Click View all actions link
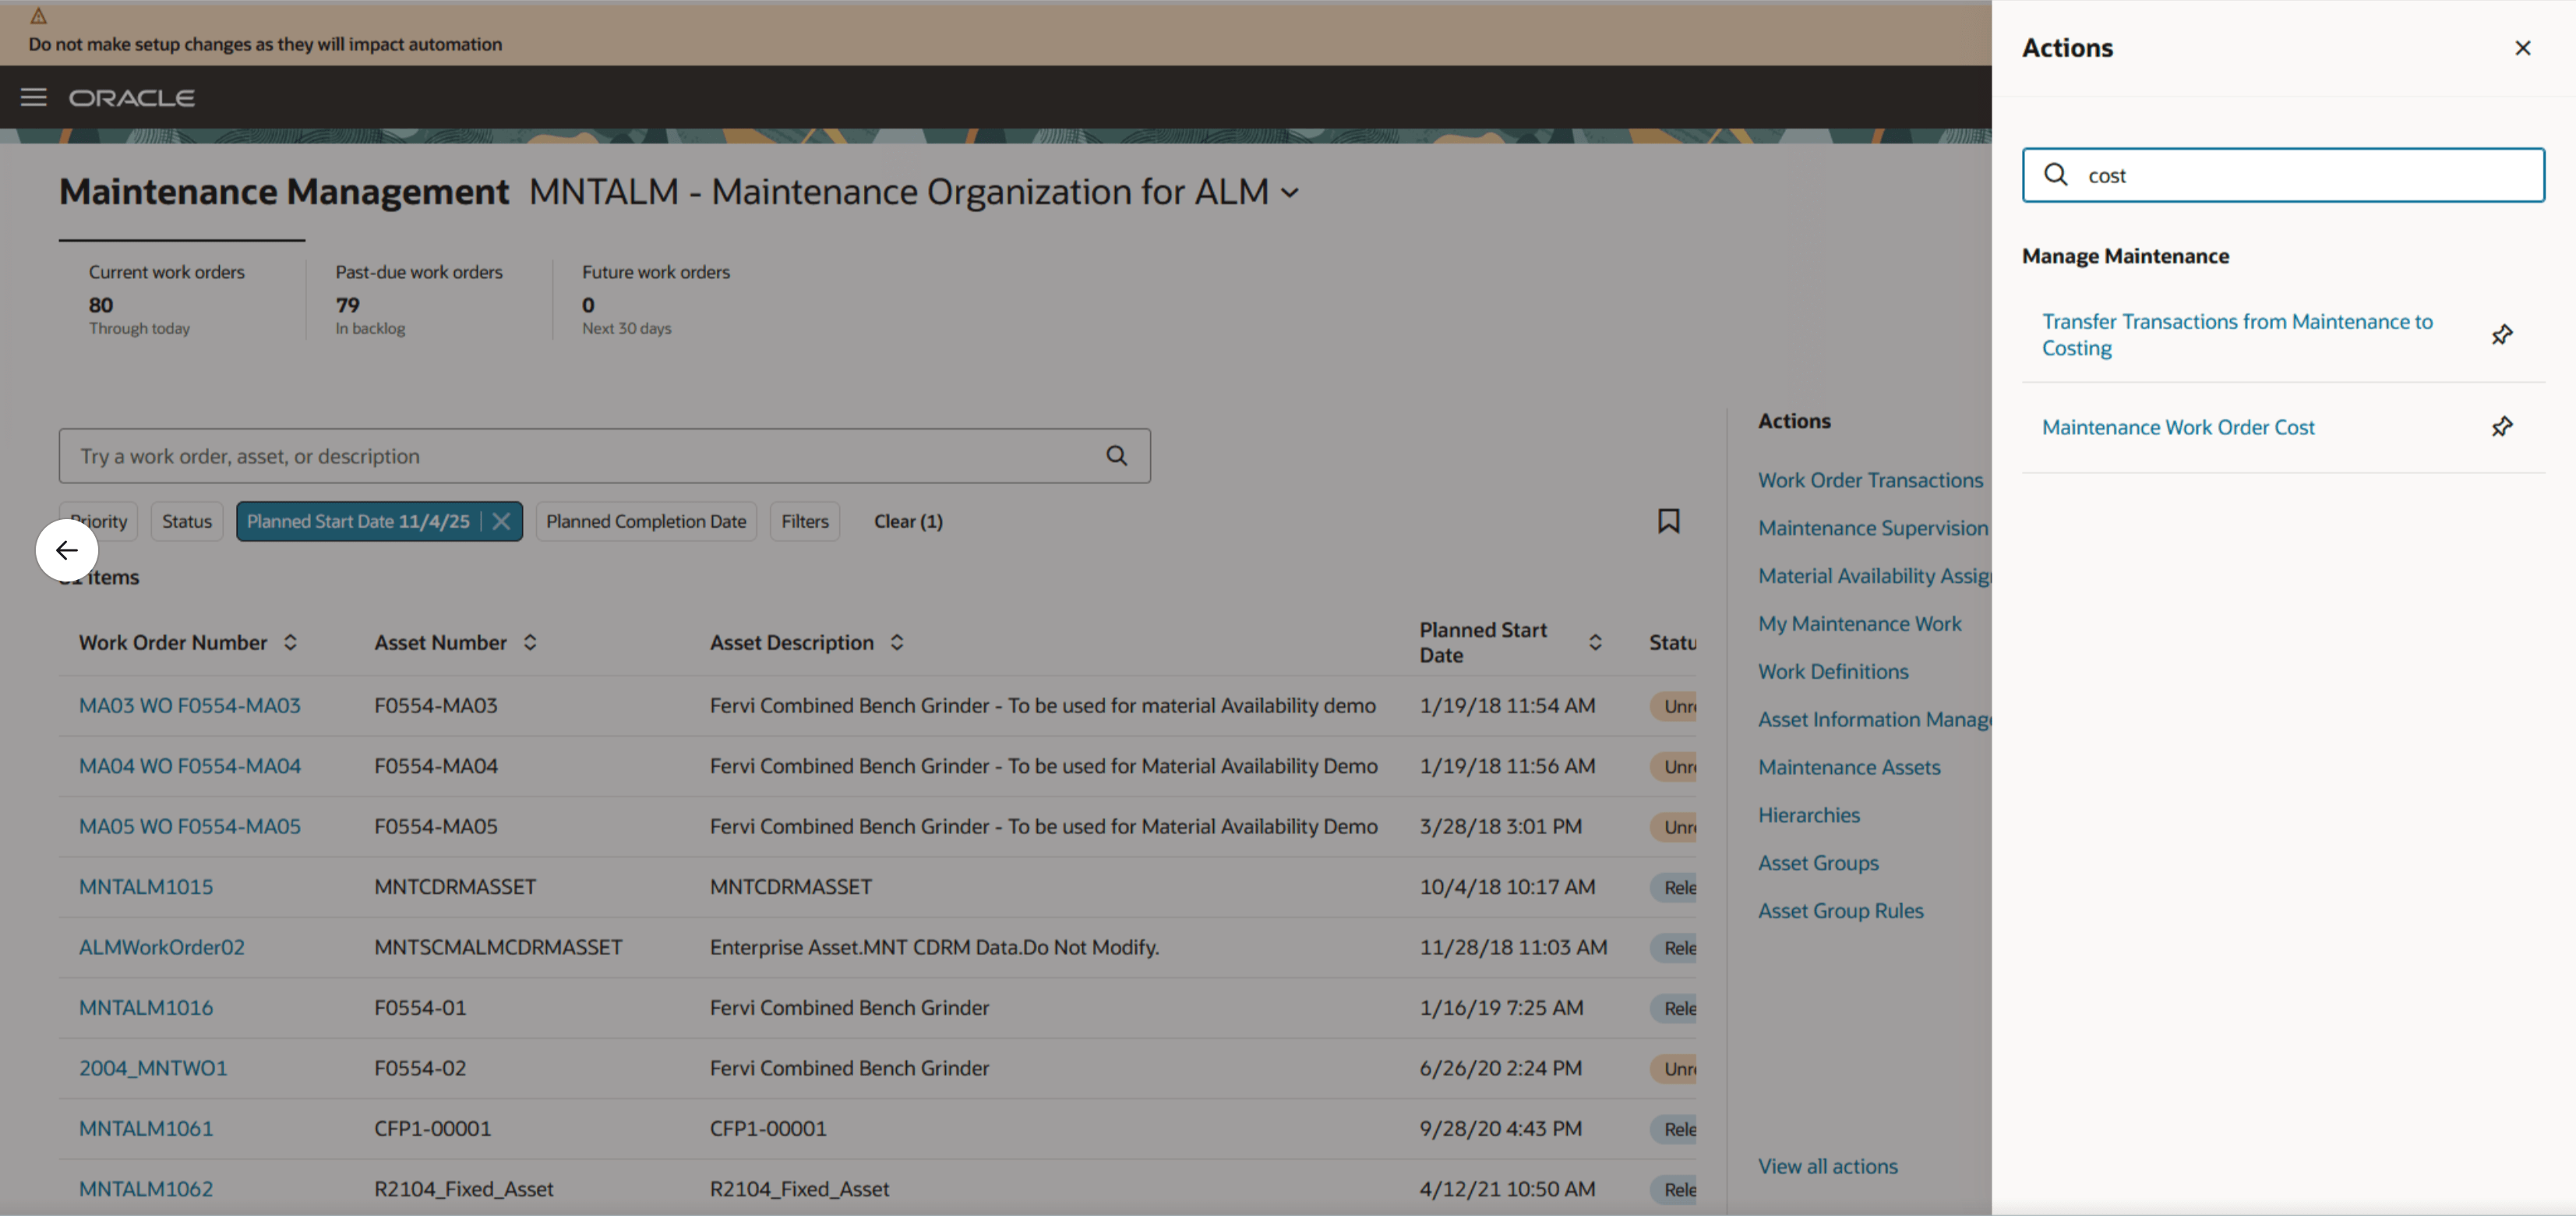The height and width of the screenshot is (1216, 2576). tap(1828, 1166)
